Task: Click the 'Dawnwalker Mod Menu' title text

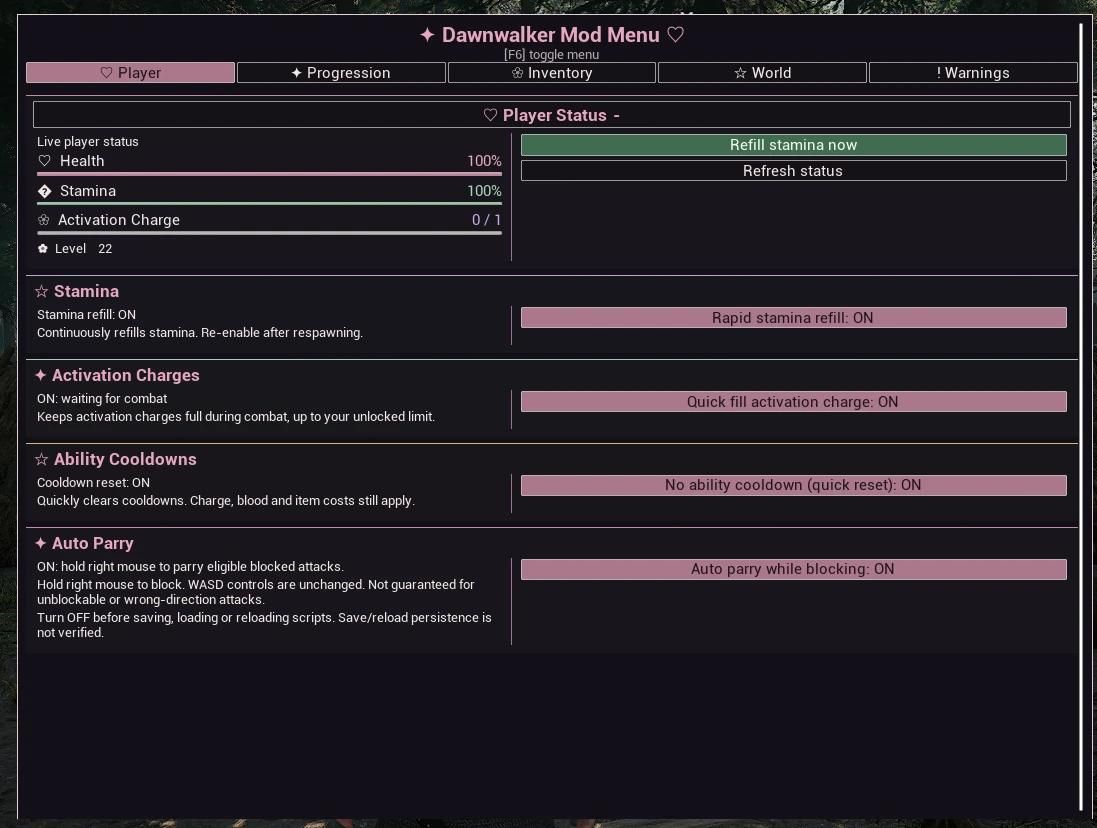Action: pos(551,35)
